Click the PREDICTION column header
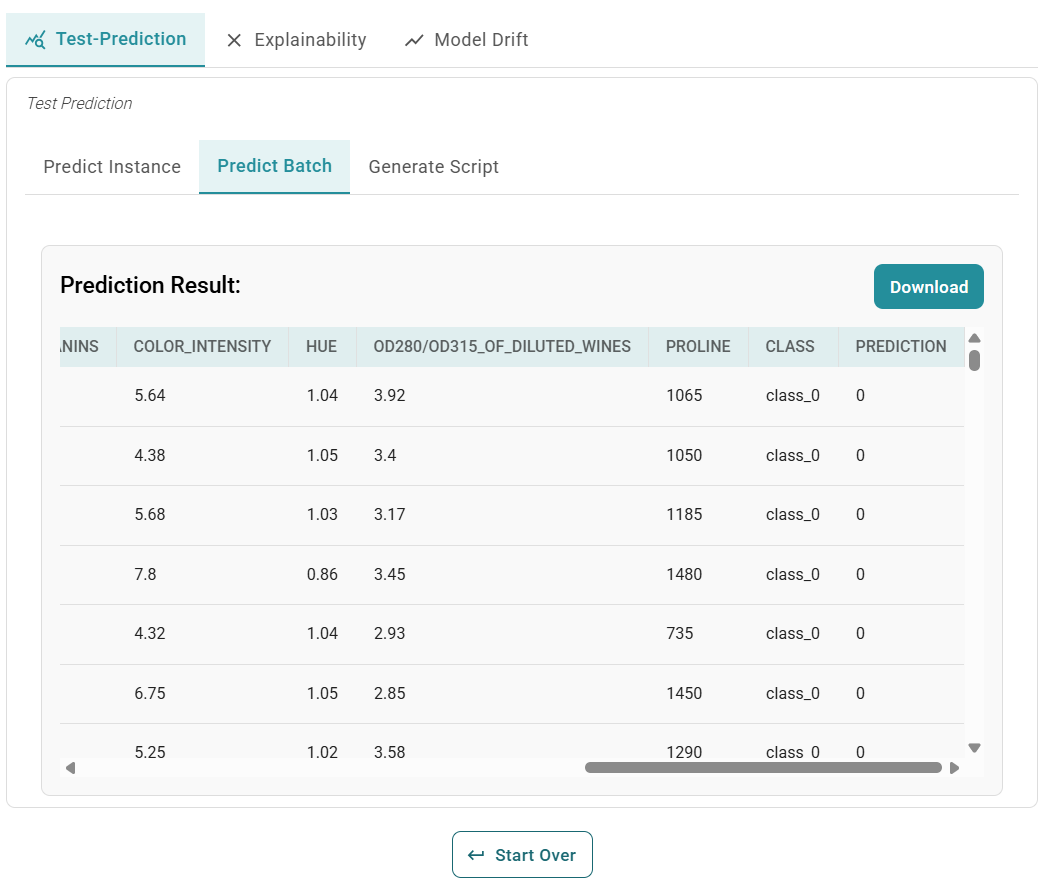This screenshot has height=885, width=1047. tap(900, 347)
